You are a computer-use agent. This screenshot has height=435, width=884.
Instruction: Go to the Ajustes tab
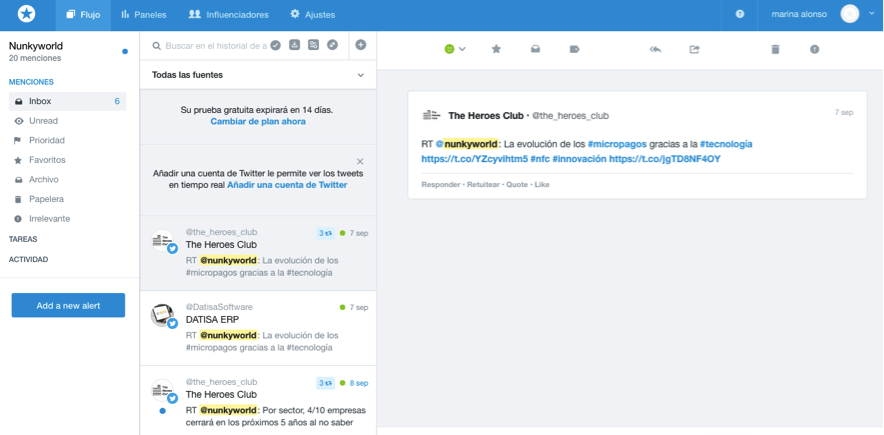312,15
